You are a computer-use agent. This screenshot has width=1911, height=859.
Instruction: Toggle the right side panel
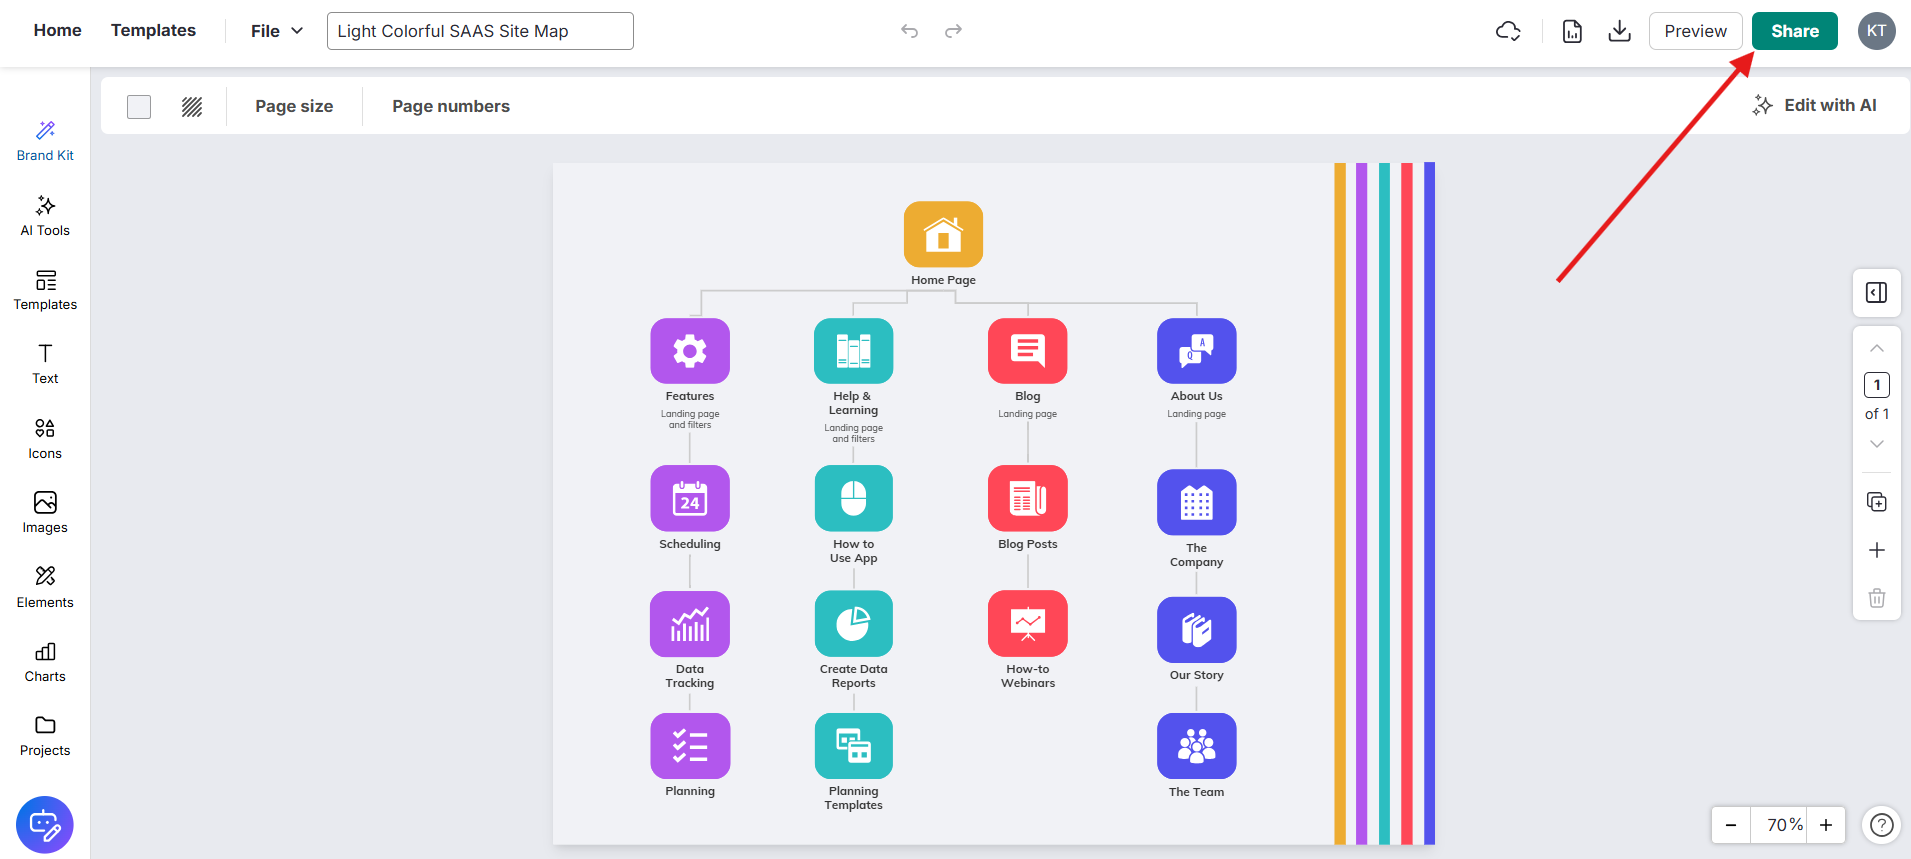(1876, 293)
